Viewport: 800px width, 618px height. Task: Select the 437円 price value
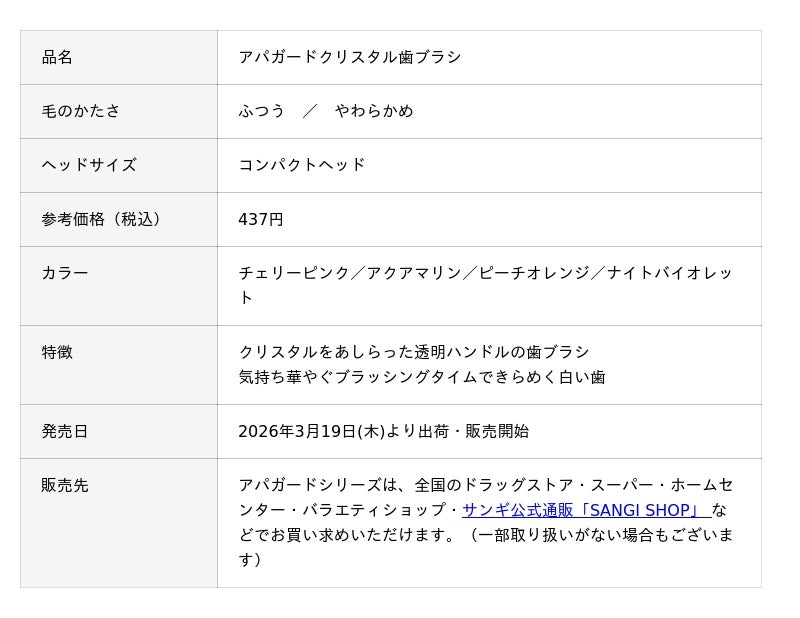click(260, 220)
